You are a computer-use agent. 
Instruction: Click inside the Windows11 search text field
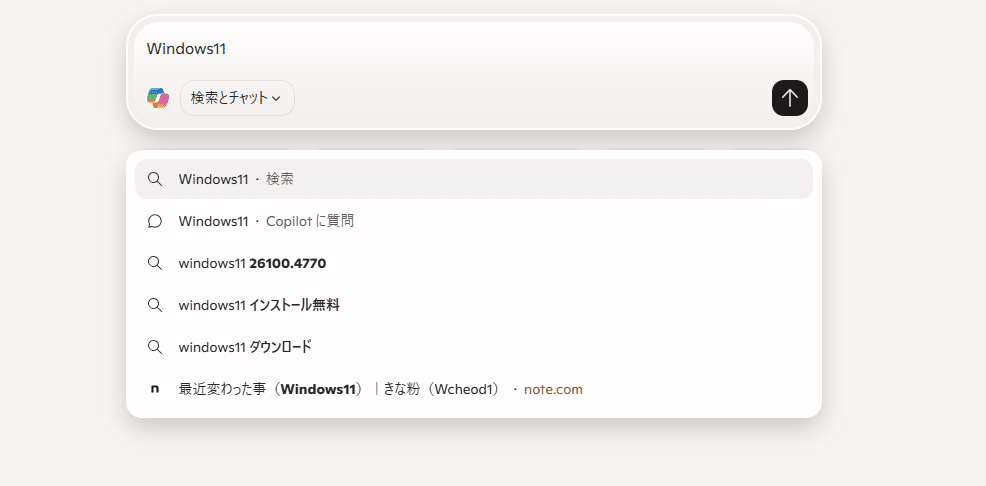click(x=474, y=49)
